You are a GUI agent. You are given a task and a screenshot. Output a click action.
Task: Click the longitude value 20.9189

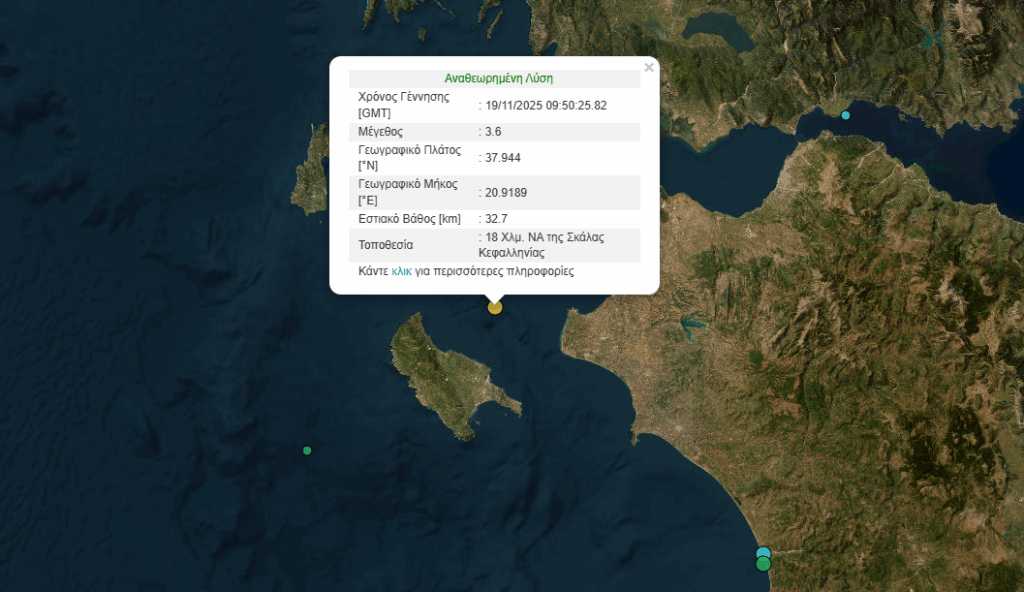506,192
